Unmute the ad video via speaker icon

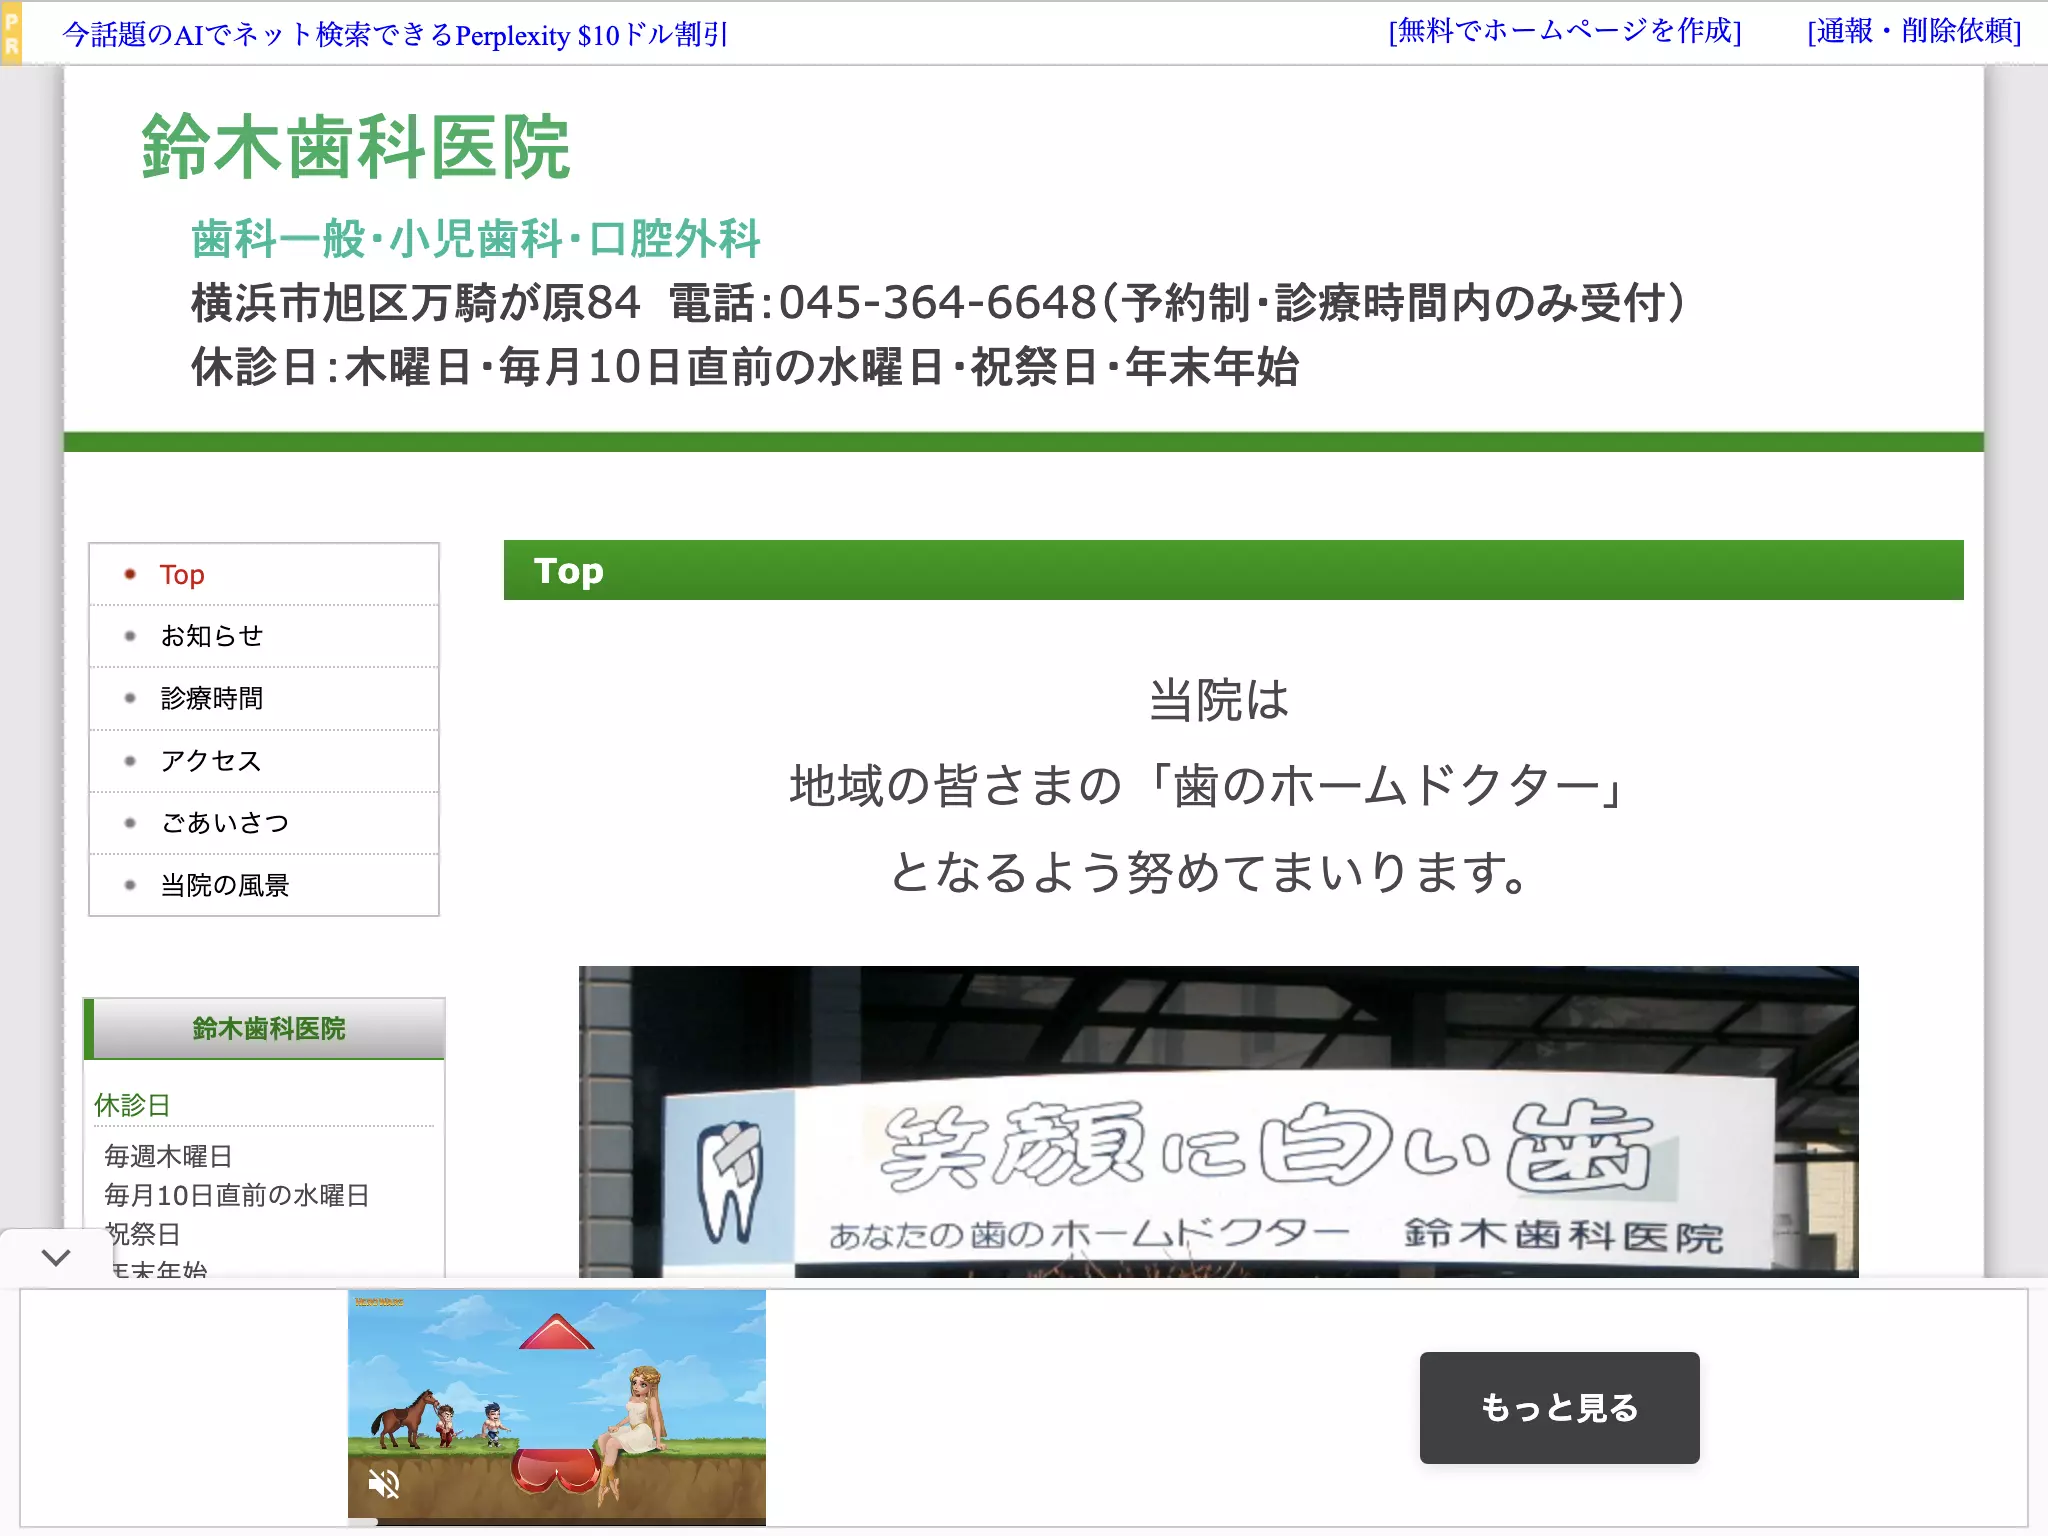[384, 1483]
